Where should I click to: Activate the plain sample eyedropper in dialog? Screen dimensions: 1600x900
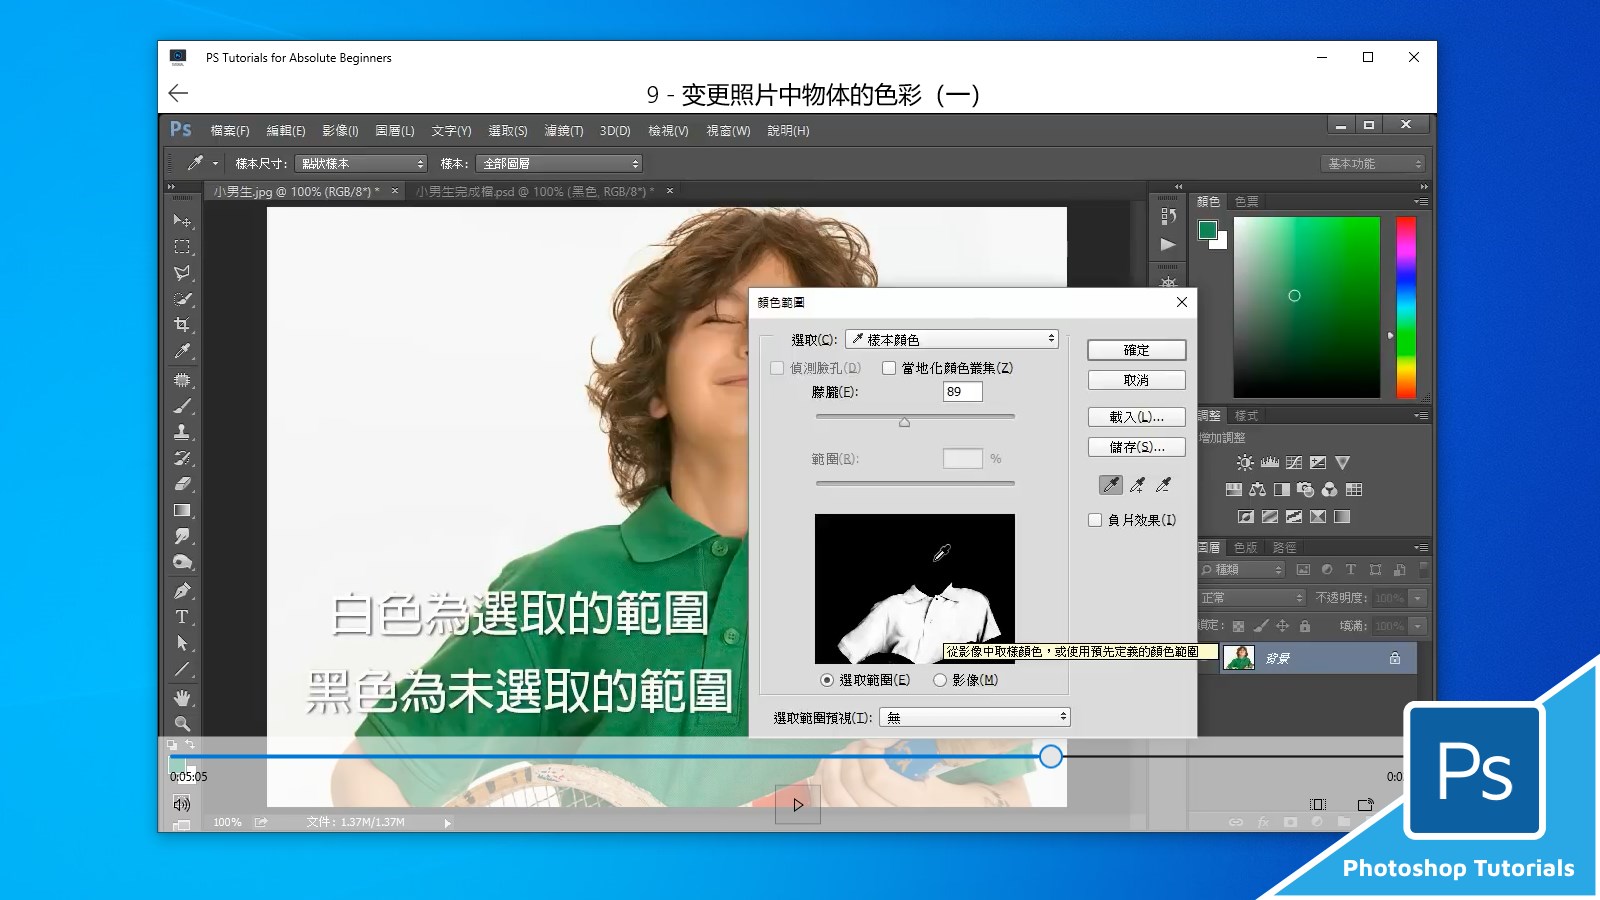(1111, 485)
